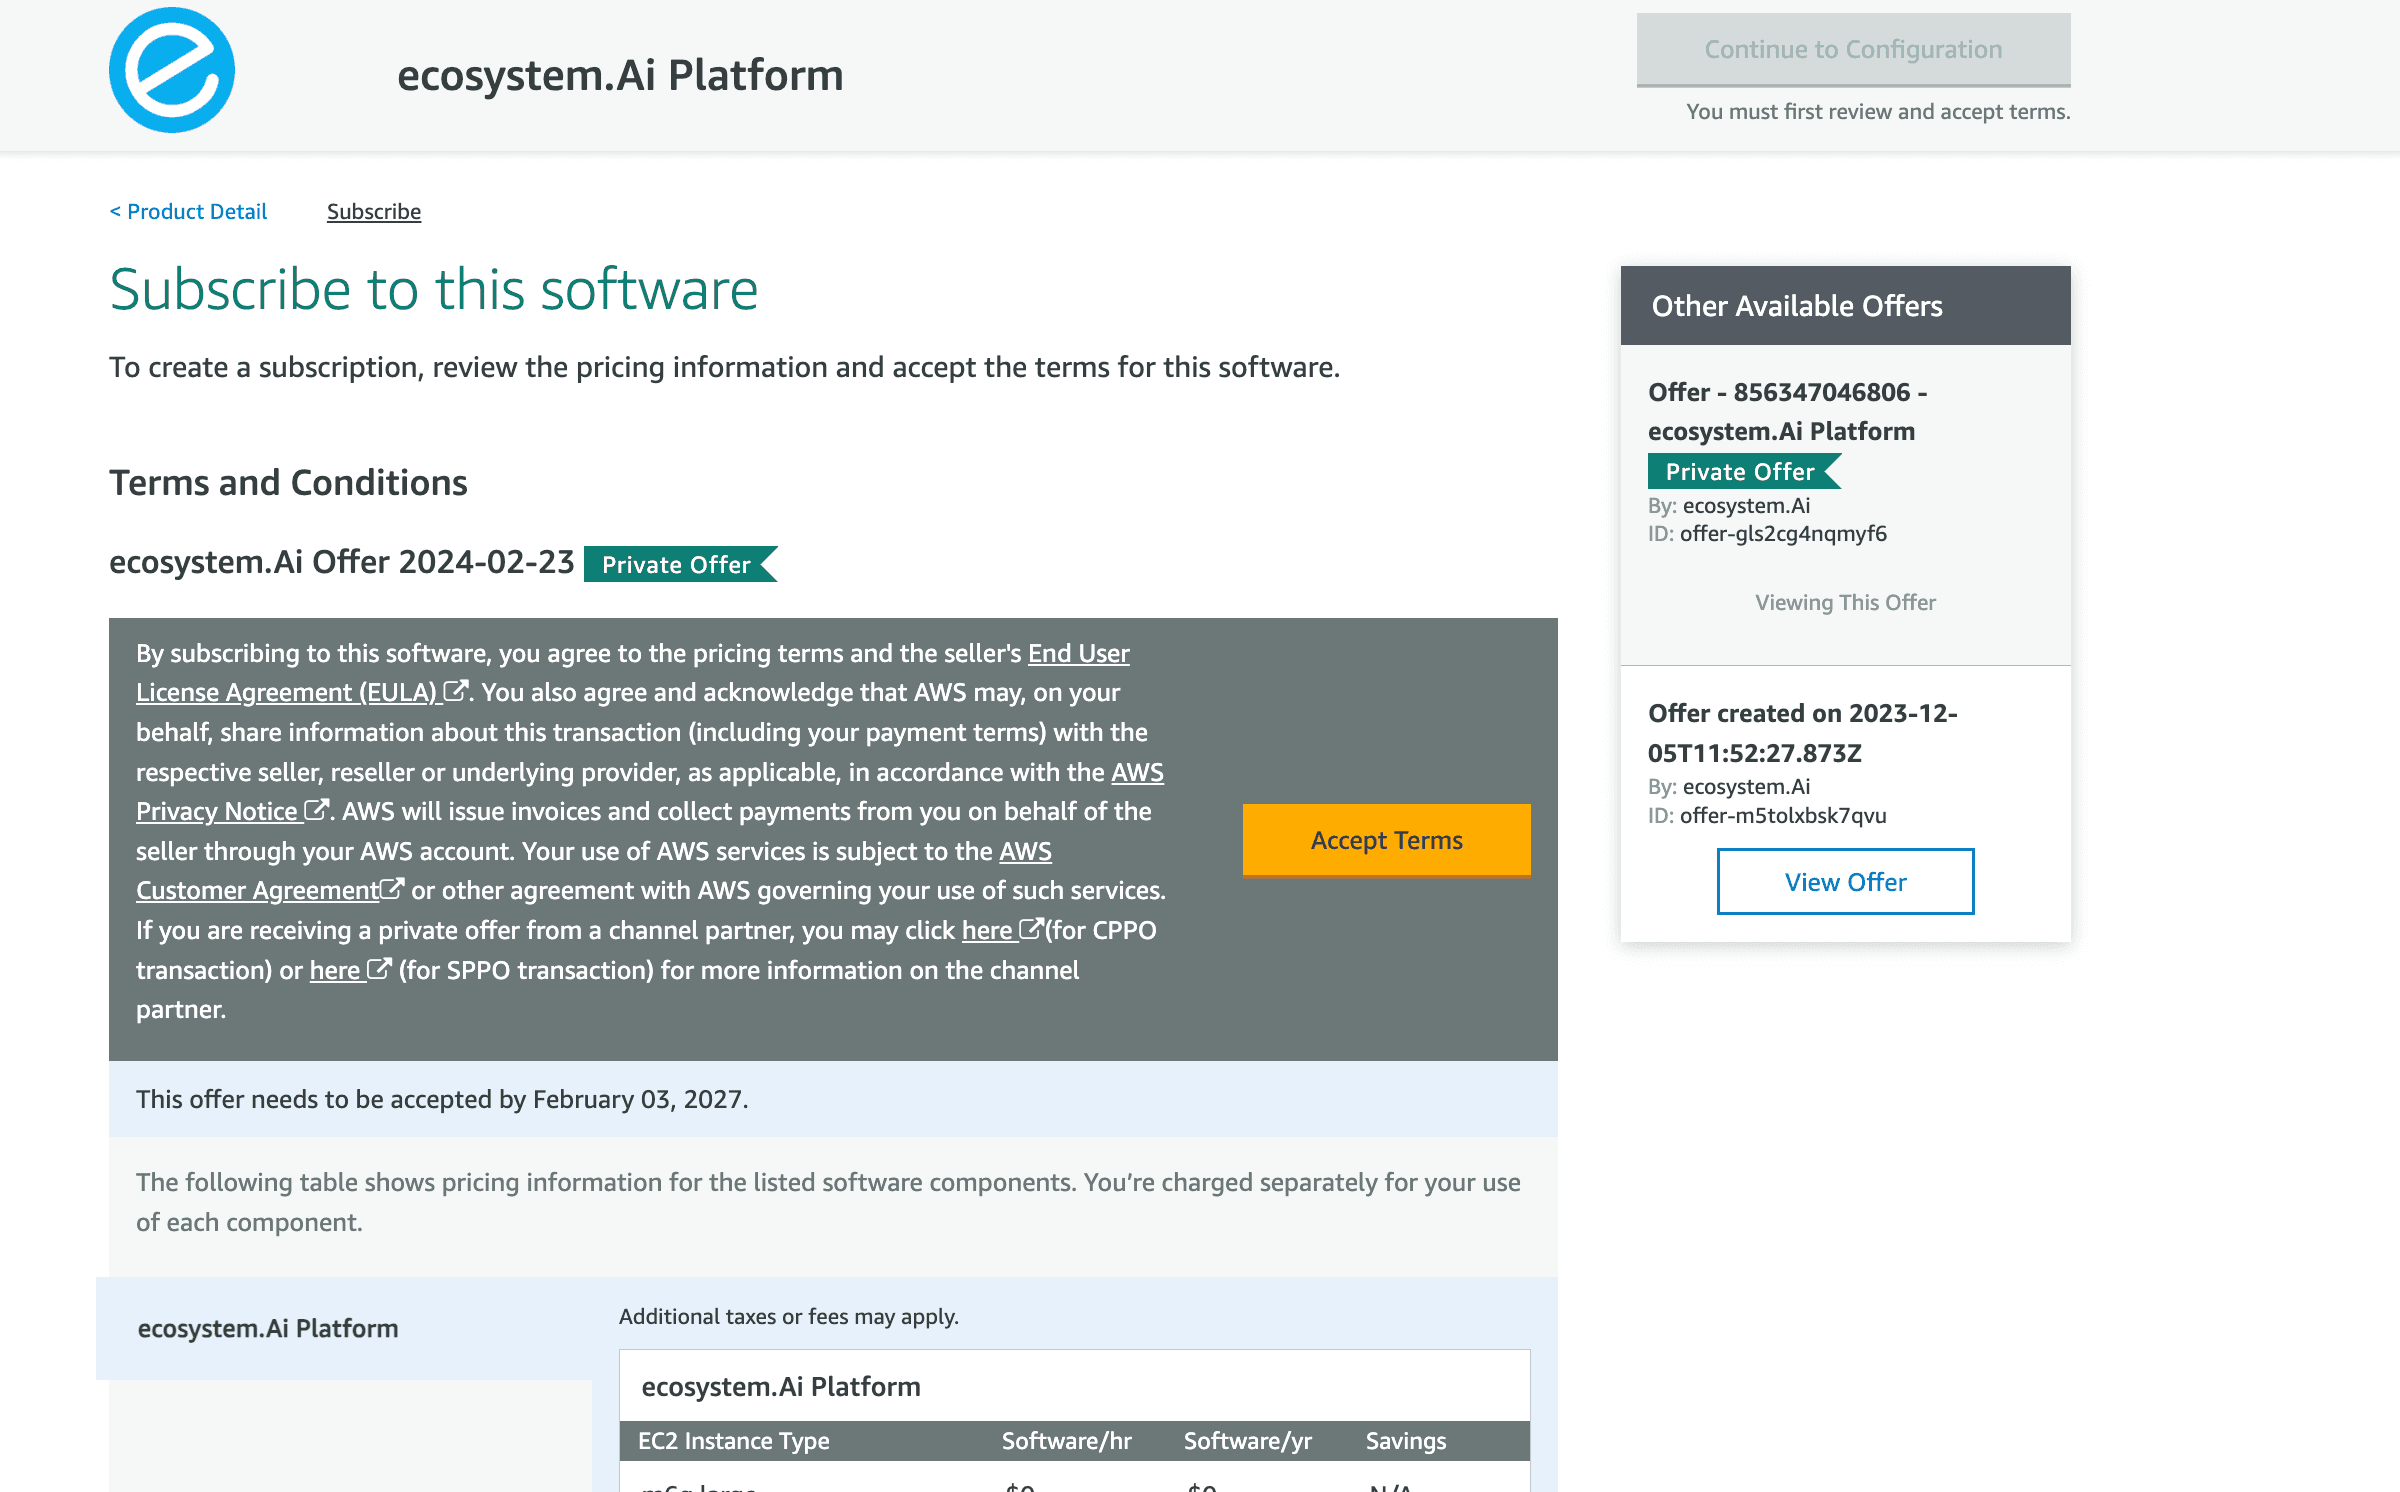Click the 'Offer - 856347046806' title
2400x1492 pixels.
point(1788,412)
